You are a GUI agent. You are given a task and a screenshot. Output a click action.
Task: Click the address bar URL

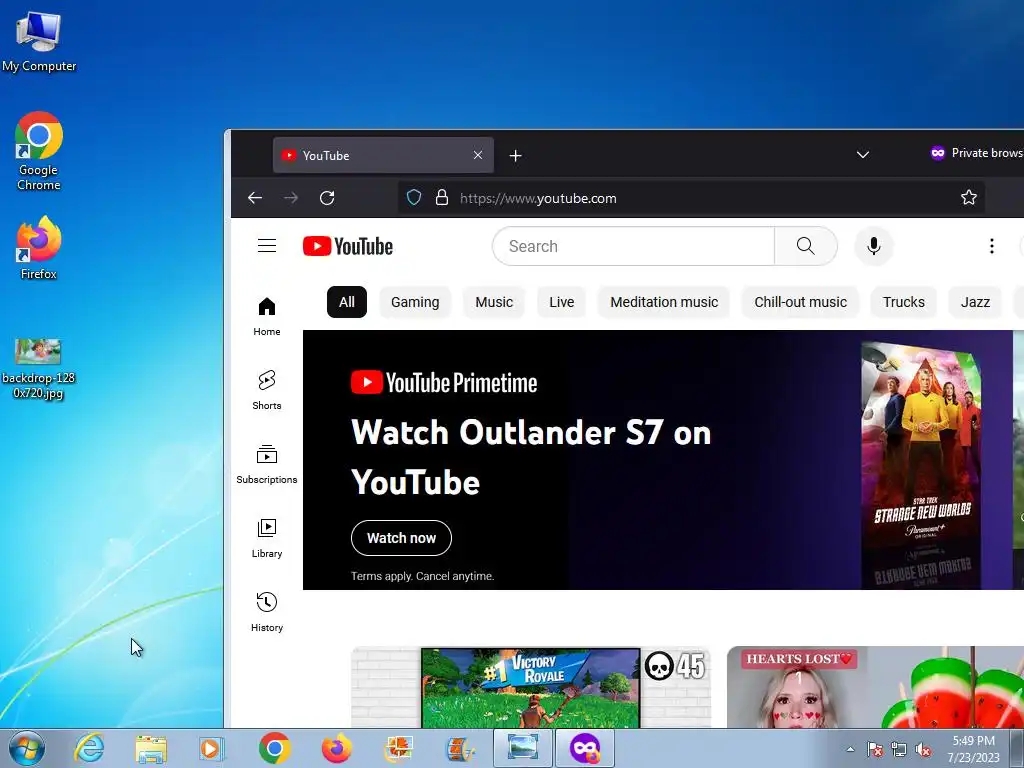[538, 199]
